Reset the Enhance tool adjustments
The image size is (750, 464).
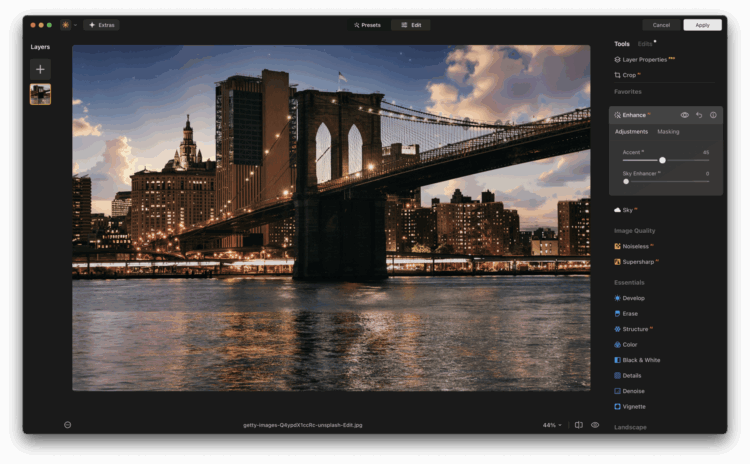click(x=699, y=115)
